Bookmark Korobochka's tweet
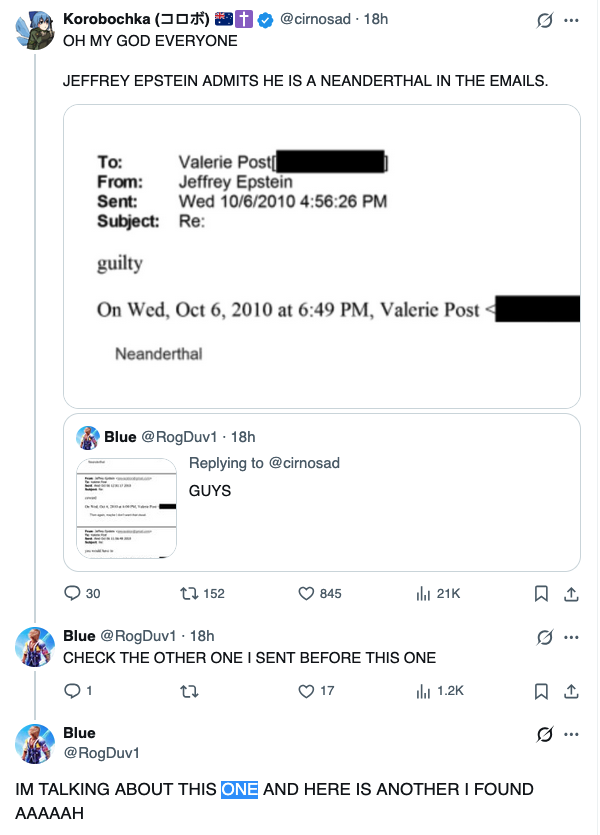Screen dimensions: 600x835 [541, 593]
